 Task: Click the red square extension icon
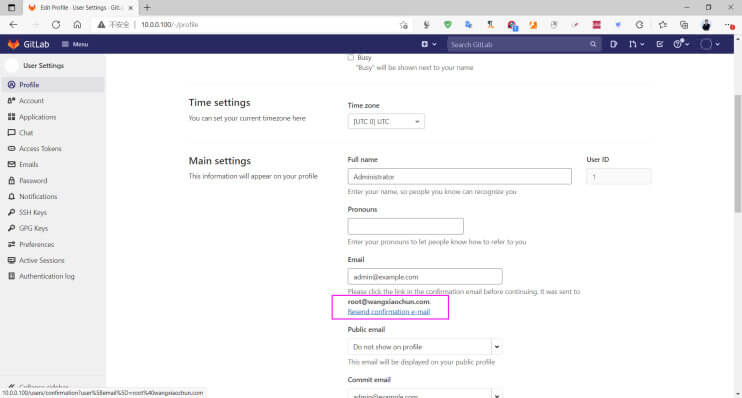pos(596,25)
